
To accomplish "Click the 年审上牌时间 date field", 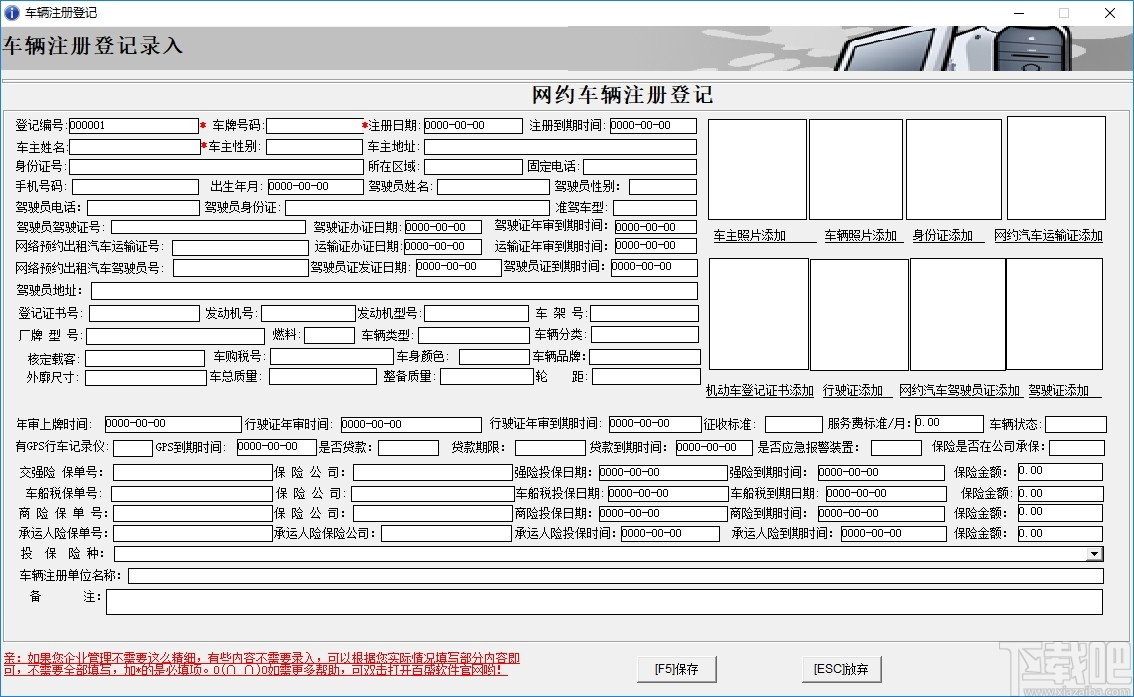I will [173, 424].
